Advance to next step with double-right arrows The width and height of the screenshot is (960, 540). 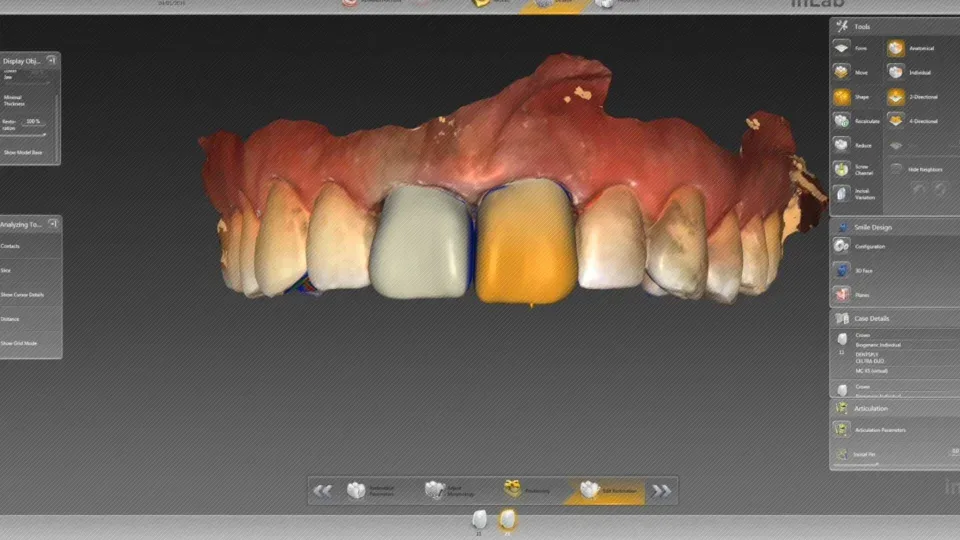point(661,491)
